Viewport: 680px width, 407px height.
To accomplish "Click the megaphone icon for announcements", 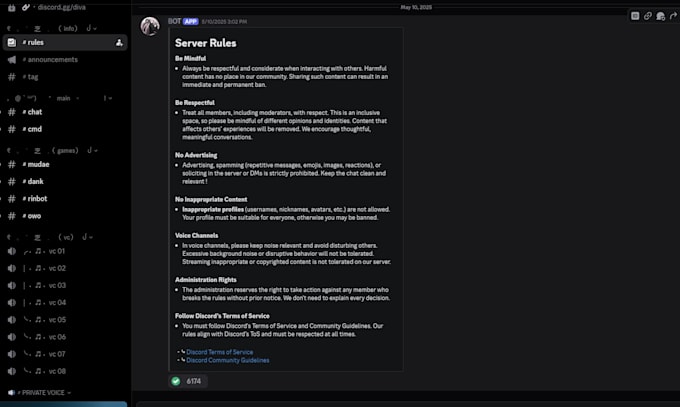I will click(x=12, y=59).
